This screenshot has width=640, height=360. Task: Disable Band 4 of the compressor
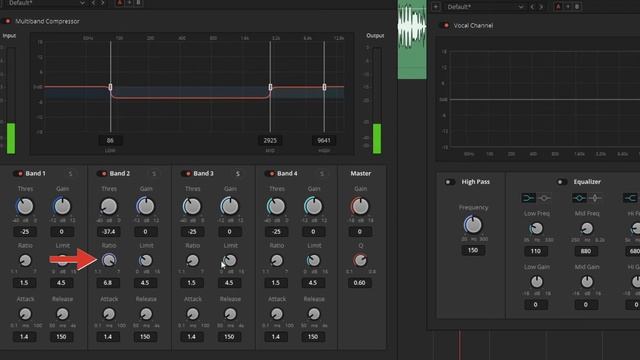point(270,173)
